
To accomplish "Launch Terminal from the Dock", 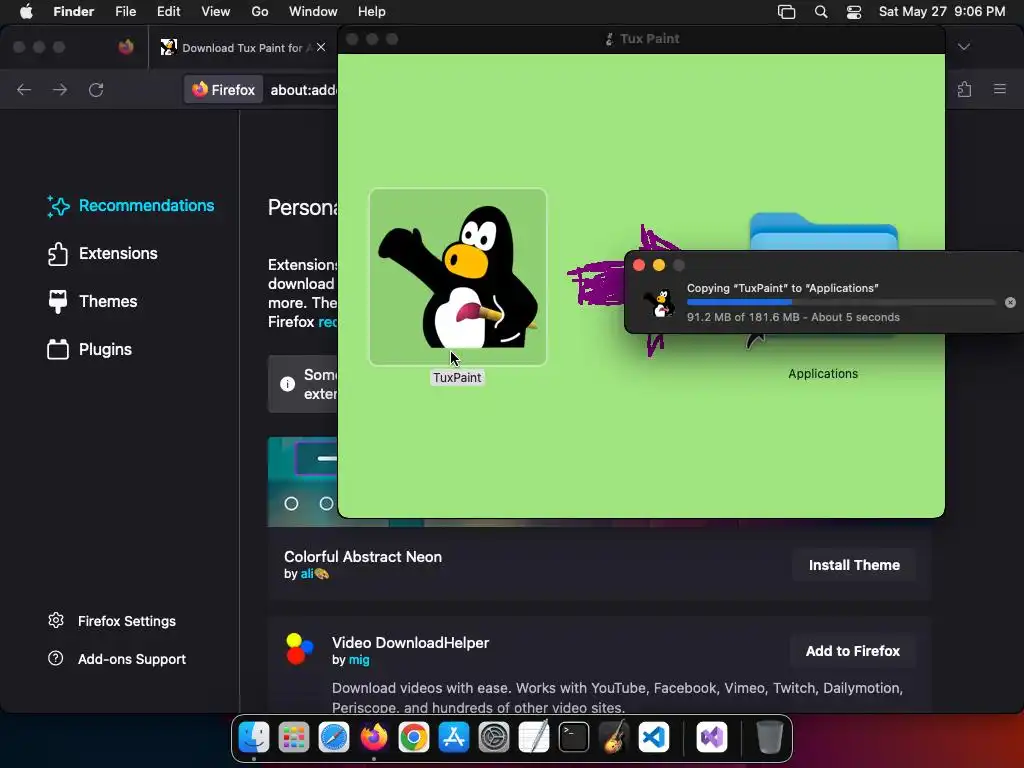I will [574, 737].
